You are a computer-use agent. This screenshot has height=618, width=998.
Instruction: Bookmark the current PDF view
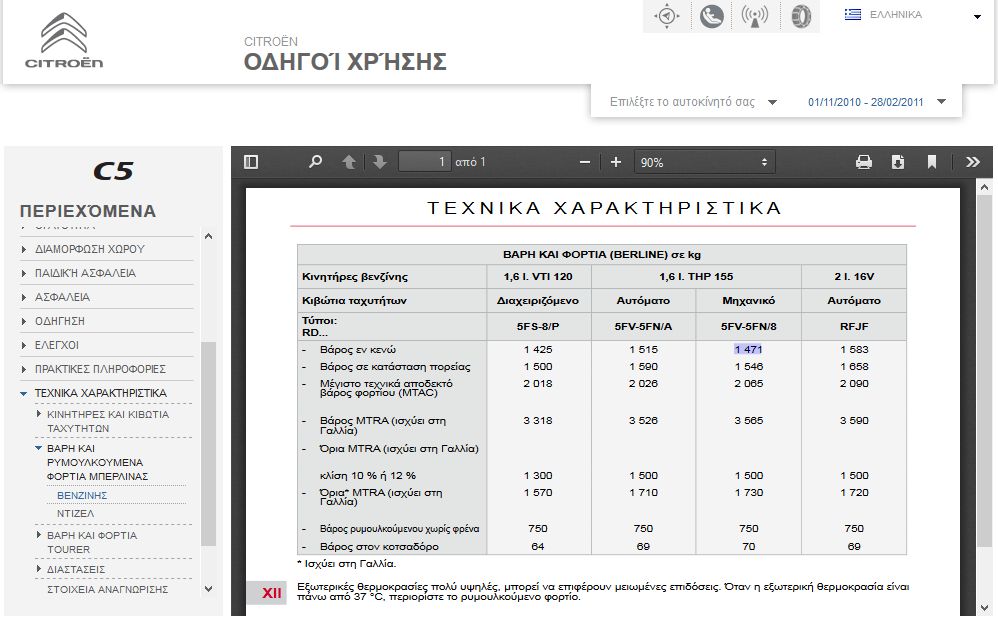[932, 162]
